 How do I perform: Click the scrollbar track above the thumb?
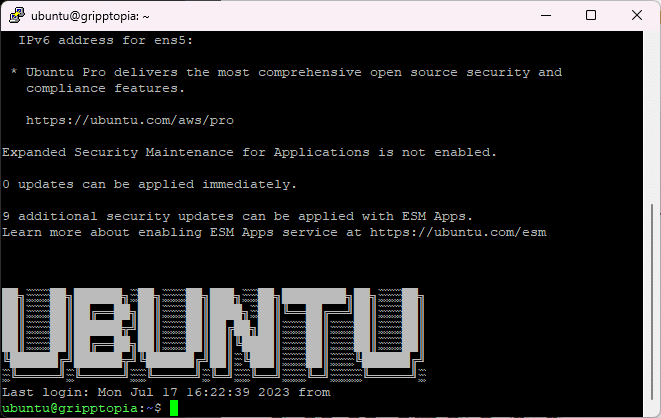[654, 120]
